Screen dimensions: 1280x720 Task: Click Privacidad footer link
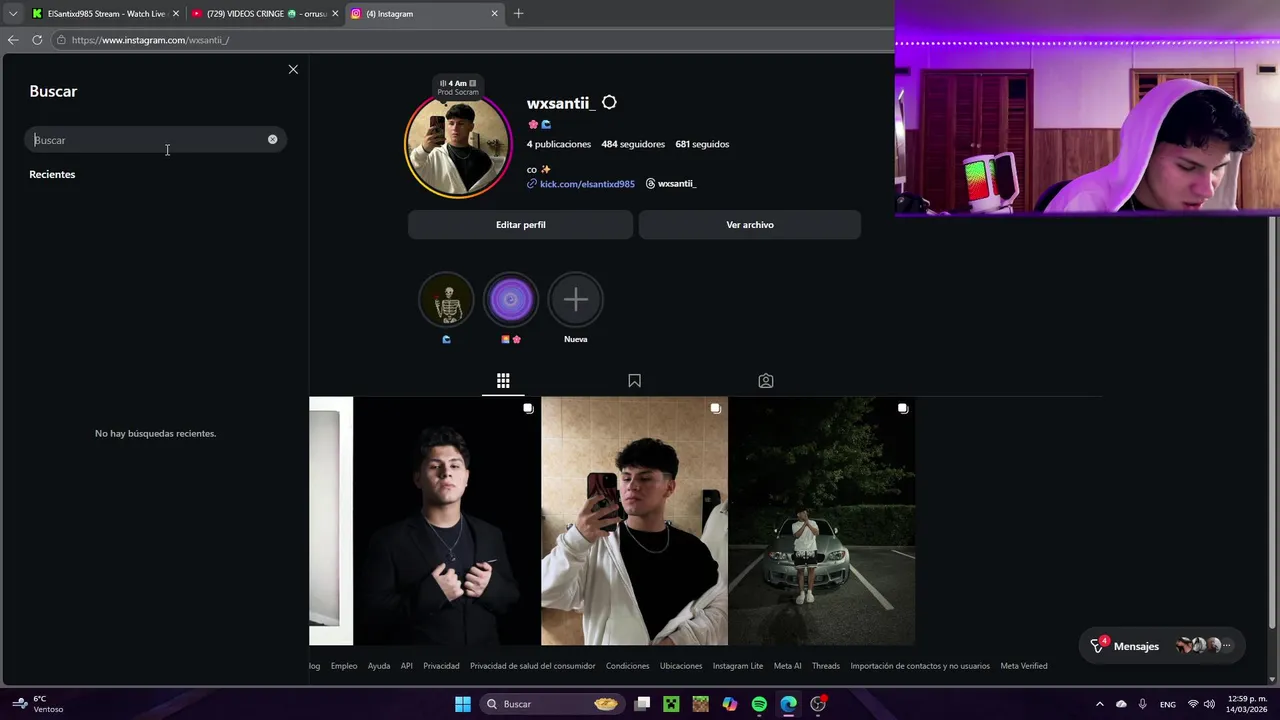coord(441,666)
